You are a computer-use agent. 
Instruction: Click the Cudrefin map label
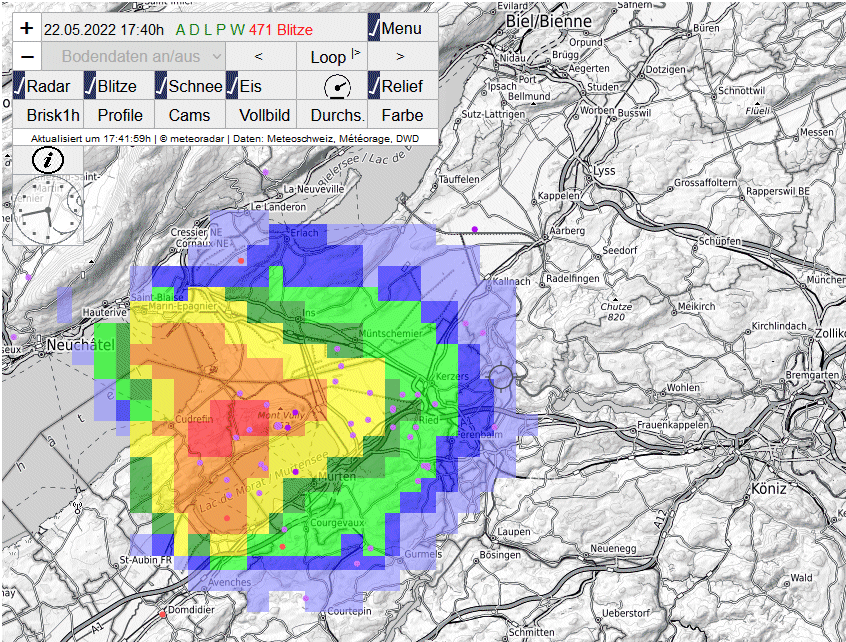194,419
